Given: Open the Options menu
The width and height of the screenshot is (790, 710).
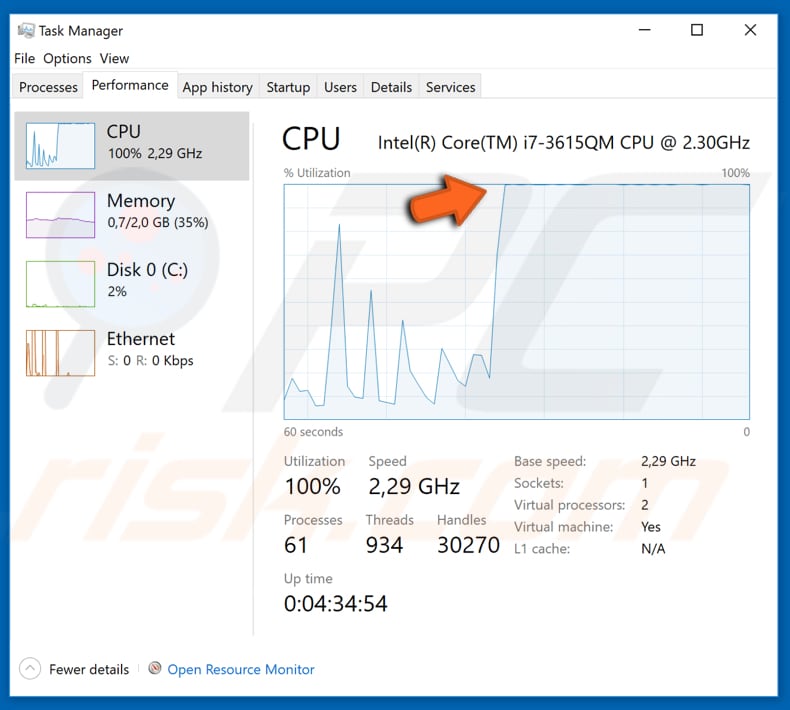Looking at the screenshot, I should [67, 58].
